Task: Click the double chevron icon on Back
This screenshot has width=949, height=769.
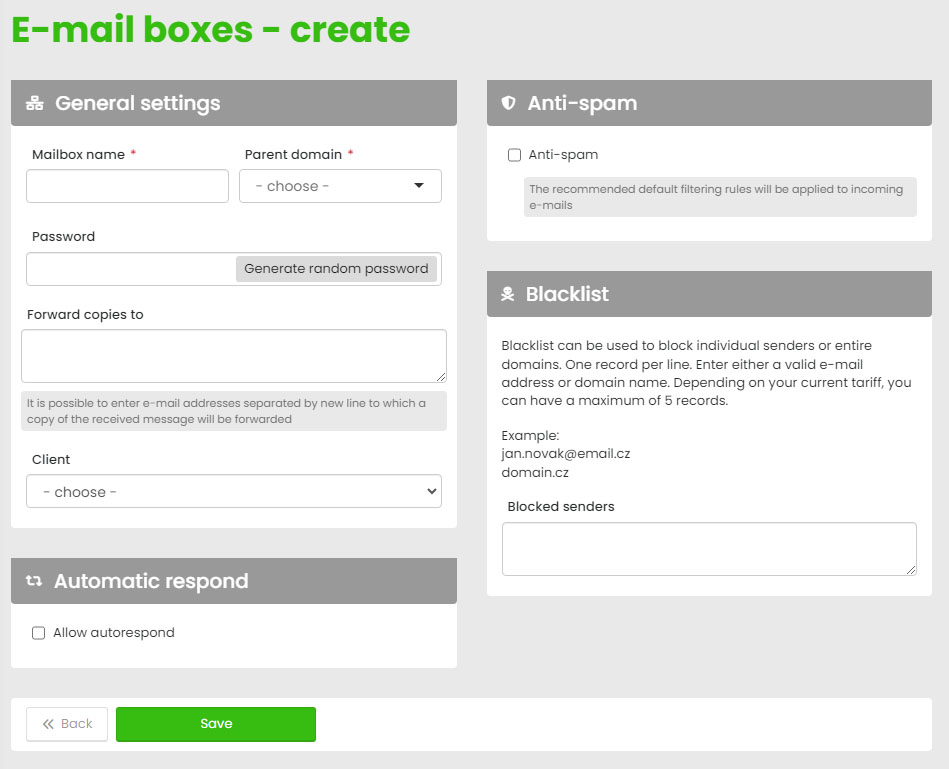Action: click(47, 724)
